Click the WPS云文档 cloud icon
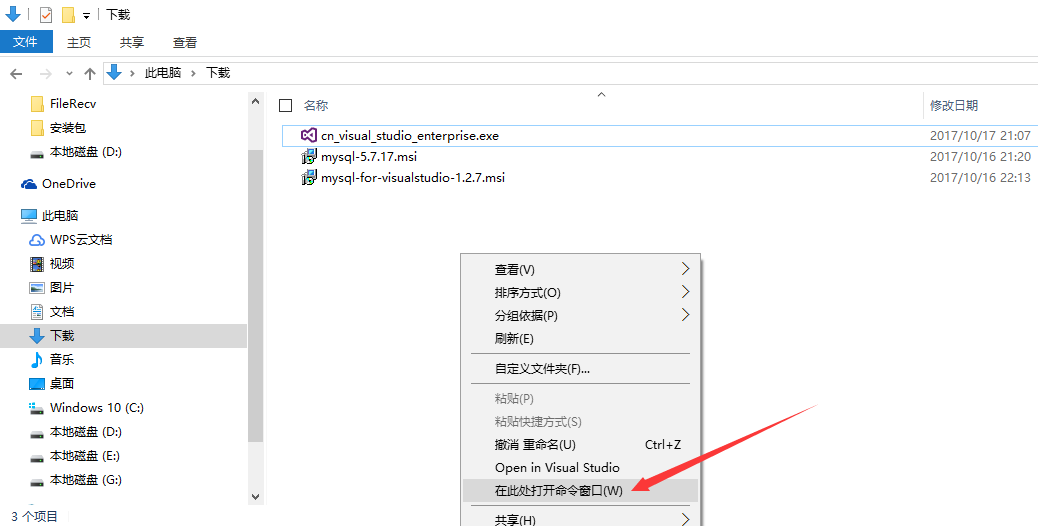Image resolution: width=1038 pixels, height=526 pixels. pos(37,240)
